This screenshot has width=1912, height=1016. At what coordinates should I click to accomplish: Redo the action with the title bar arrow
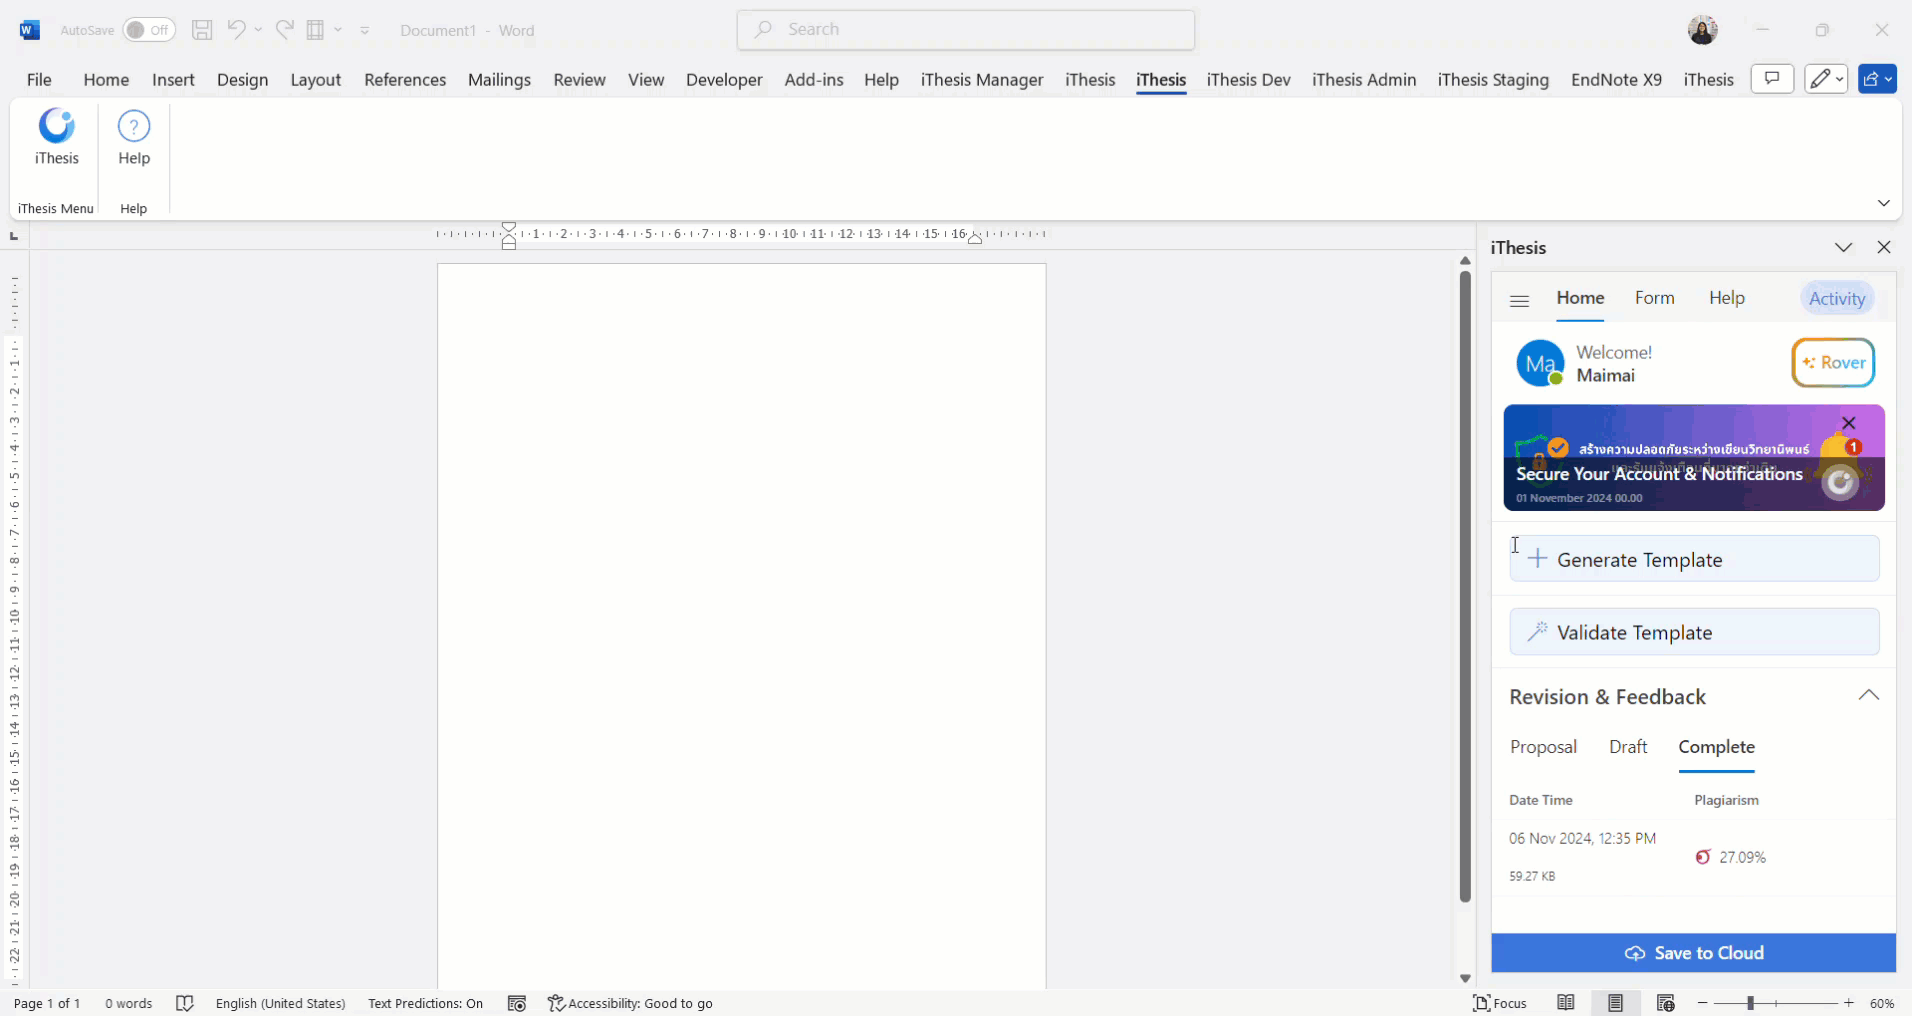[x=285, y=30]
